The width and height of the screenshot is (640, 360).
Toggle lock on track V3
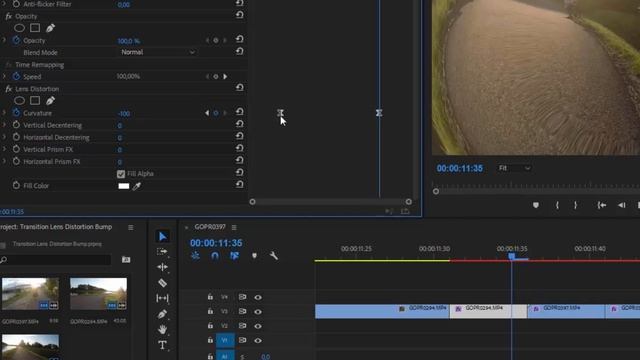tap(210, 311)
